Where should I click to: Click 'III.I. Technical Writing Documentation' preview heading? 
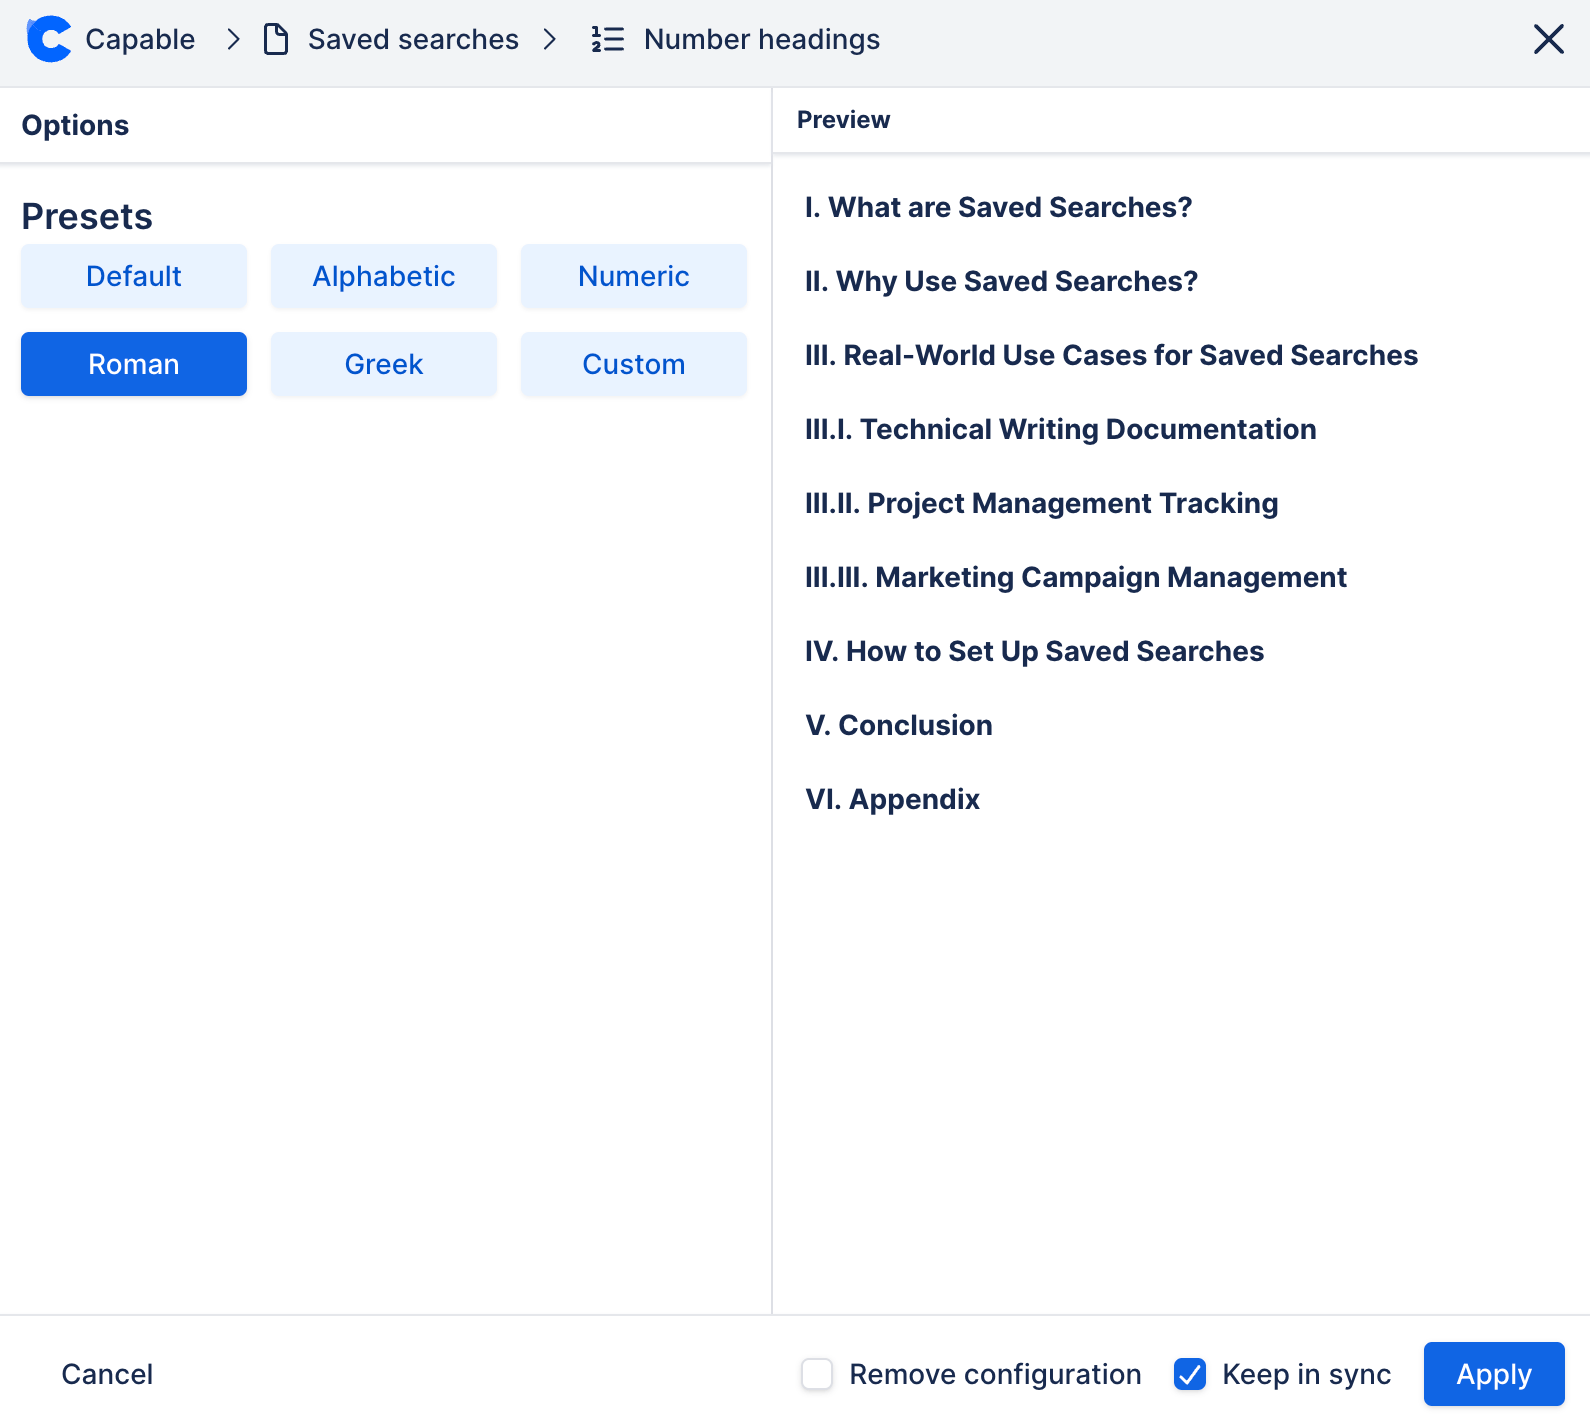1060,429
